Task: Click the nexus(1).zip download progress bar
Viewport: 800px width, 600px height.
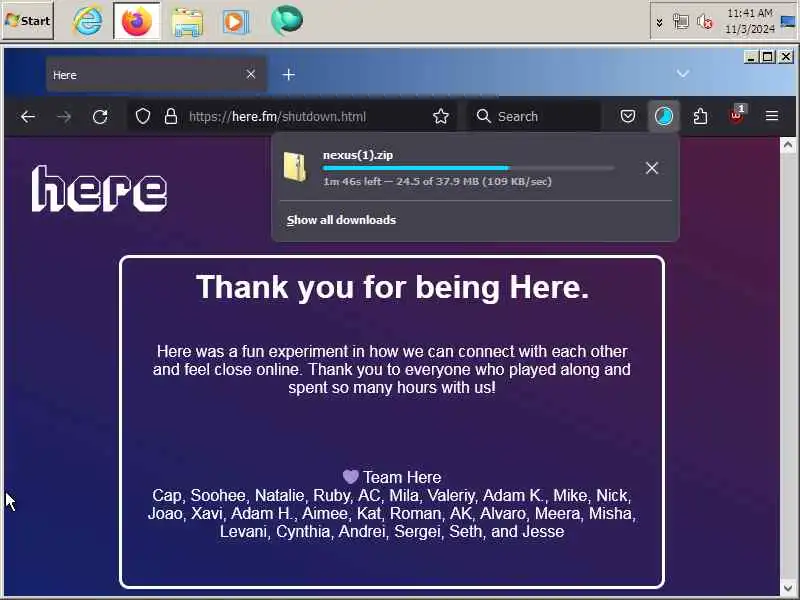Action: point(468,168)
